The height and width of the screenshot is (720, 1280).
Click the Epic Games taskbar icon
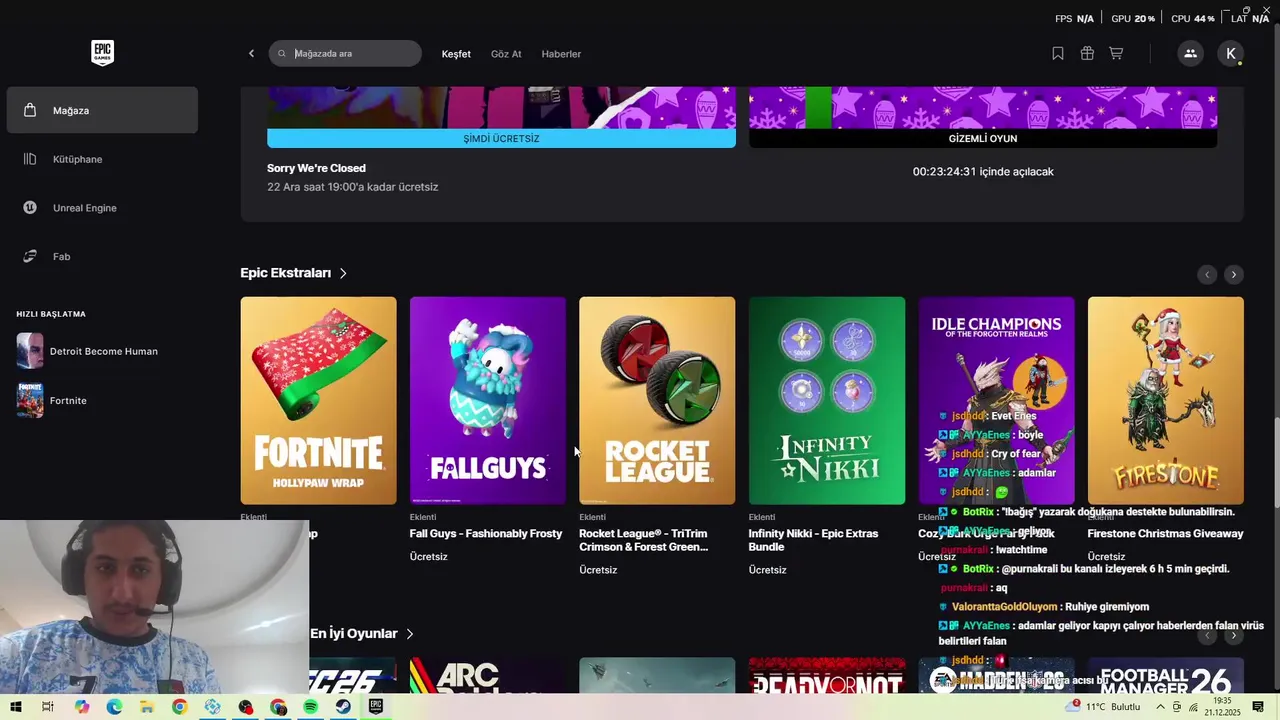pos(376,707)
